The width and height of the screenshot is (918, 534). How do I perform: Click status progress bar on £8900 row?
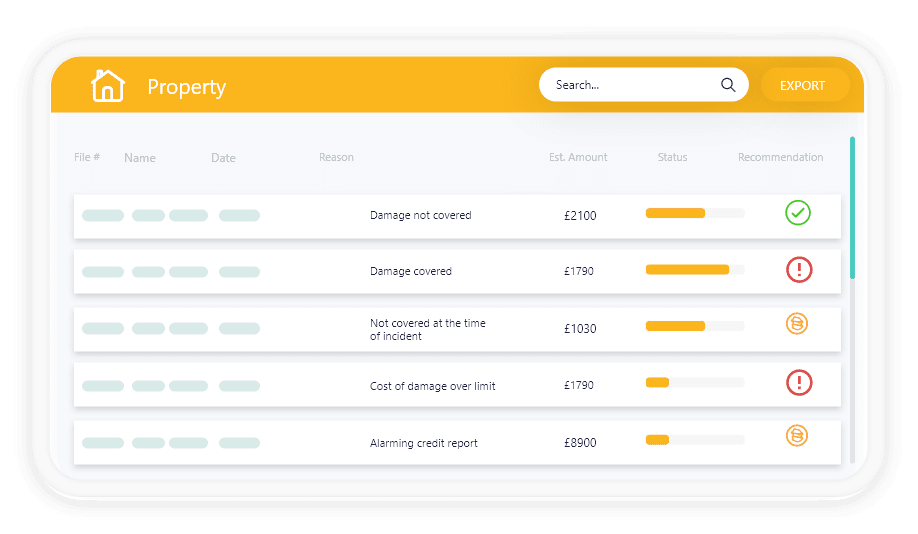click(x=695, y=440)
